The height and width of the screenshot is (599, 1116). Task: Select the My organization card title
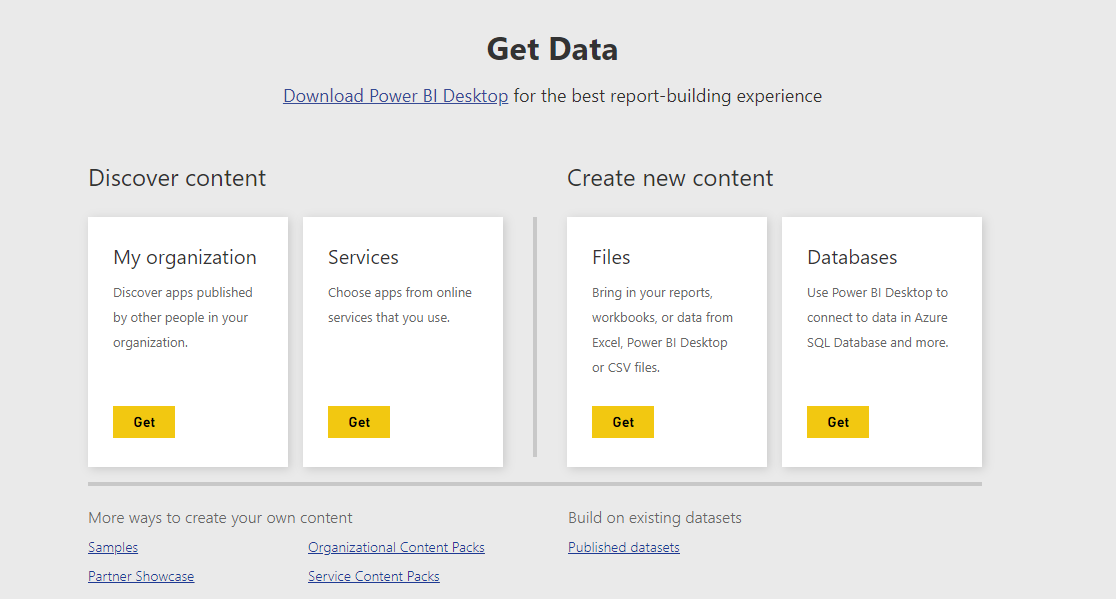tap(185, 257)
